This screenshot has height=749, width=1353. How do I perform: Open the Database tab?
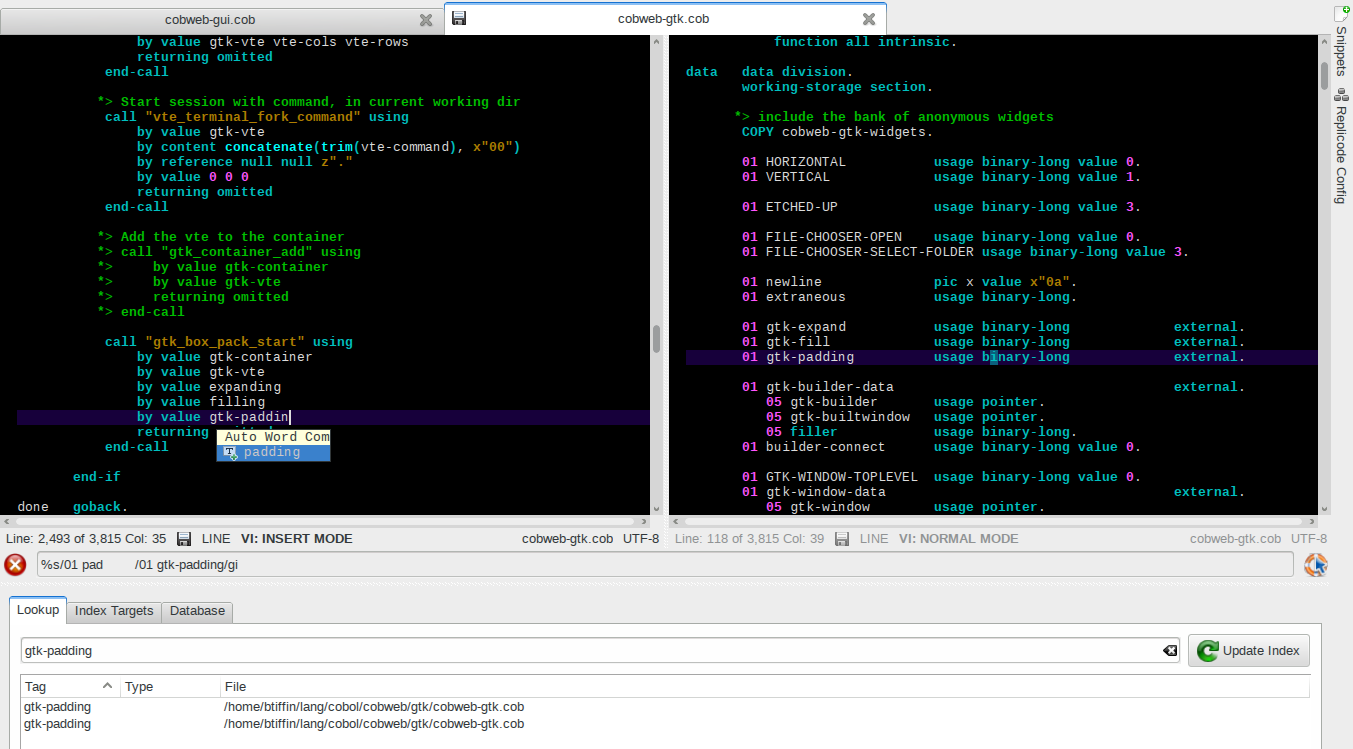click(197, 611)
